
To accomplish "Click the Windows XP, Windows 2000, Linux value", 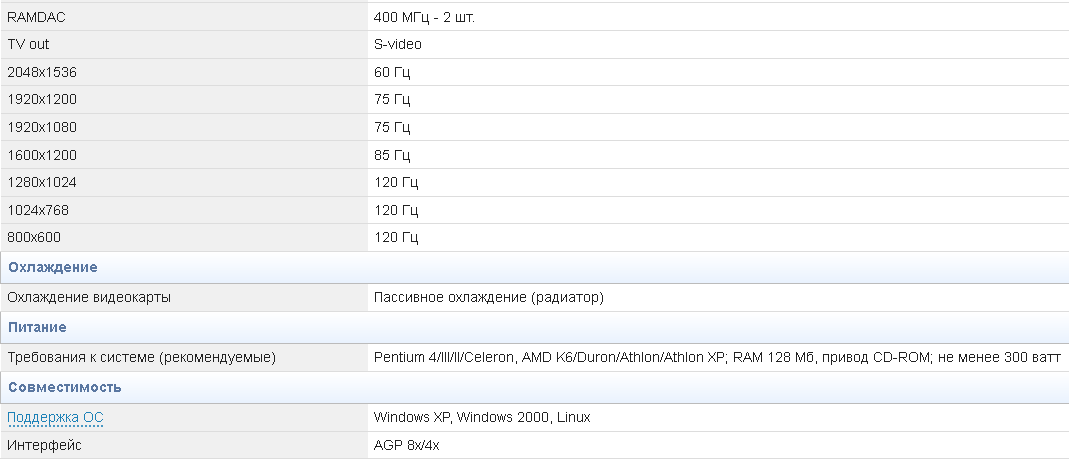I will [x=482, y=417].
